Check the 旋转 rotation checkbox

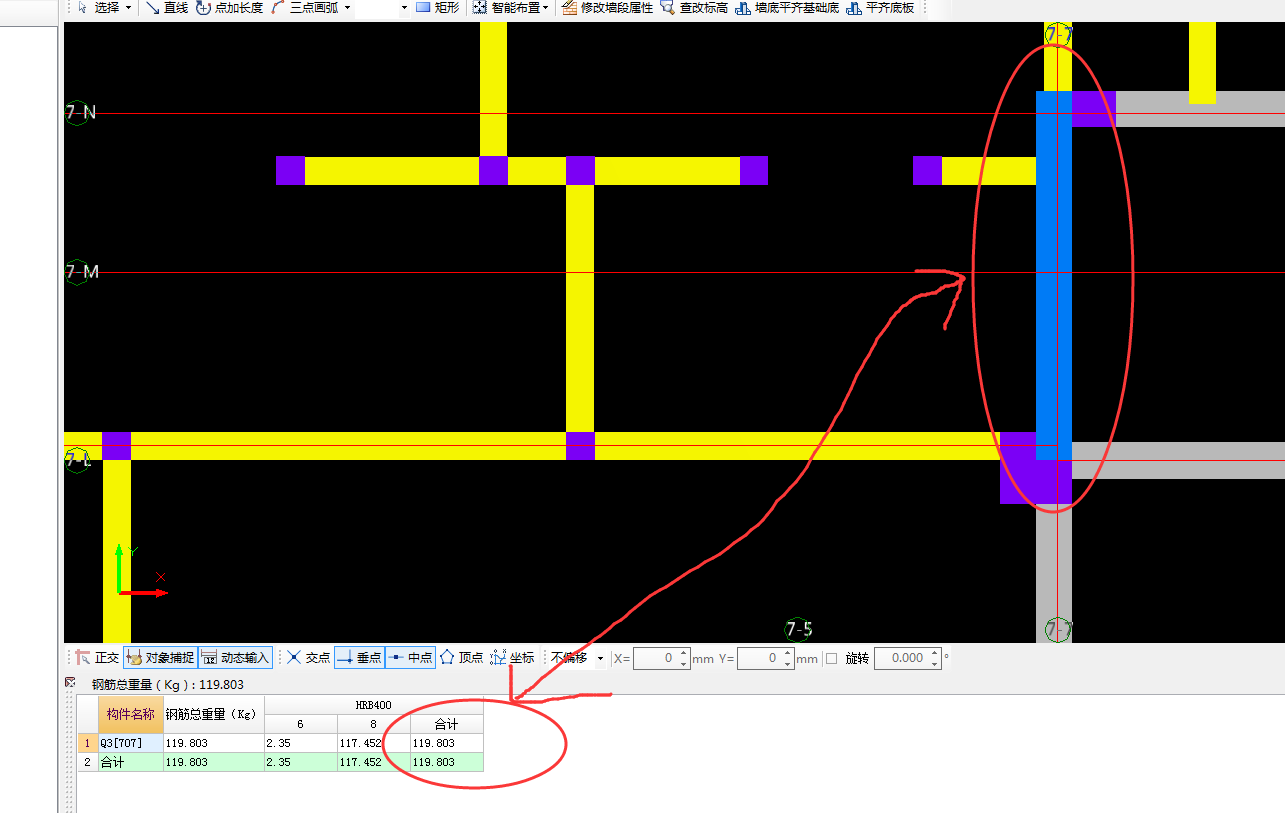pos(832,658)
